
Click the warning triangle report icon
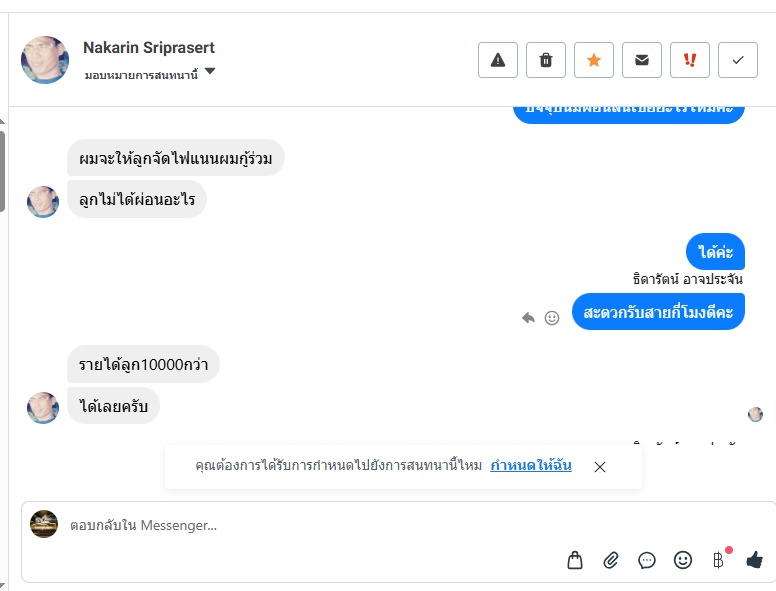coord(498,60)
